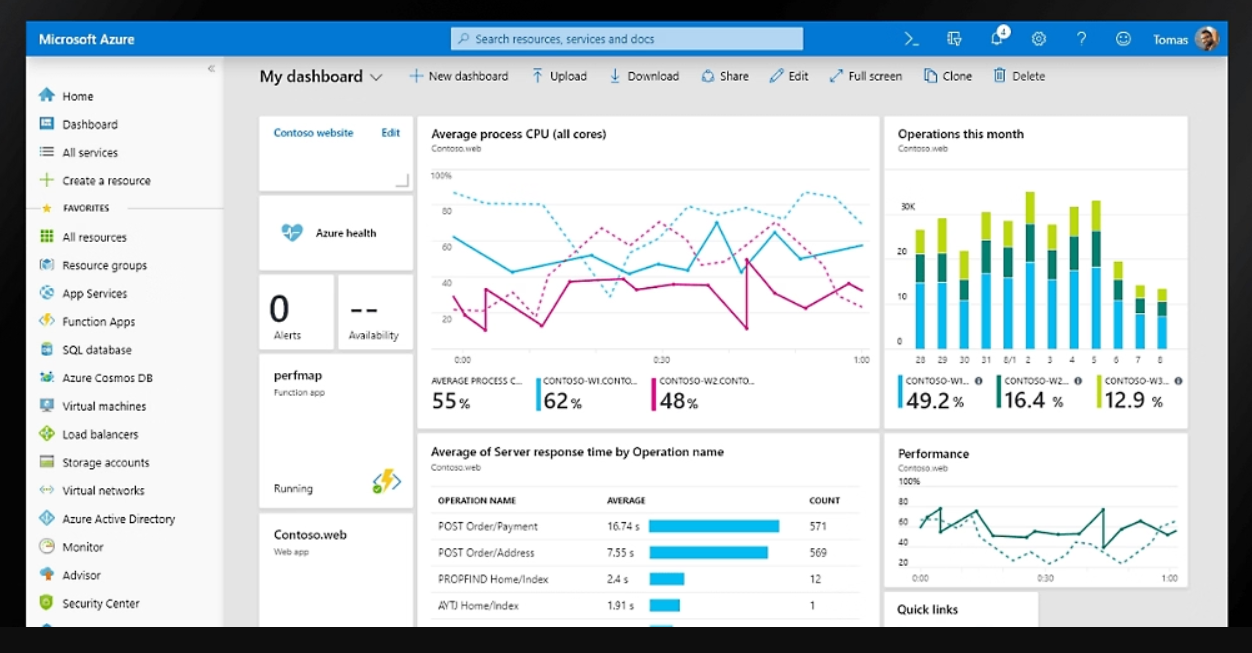Click the New dashboard button

click(x=458, y=76)
